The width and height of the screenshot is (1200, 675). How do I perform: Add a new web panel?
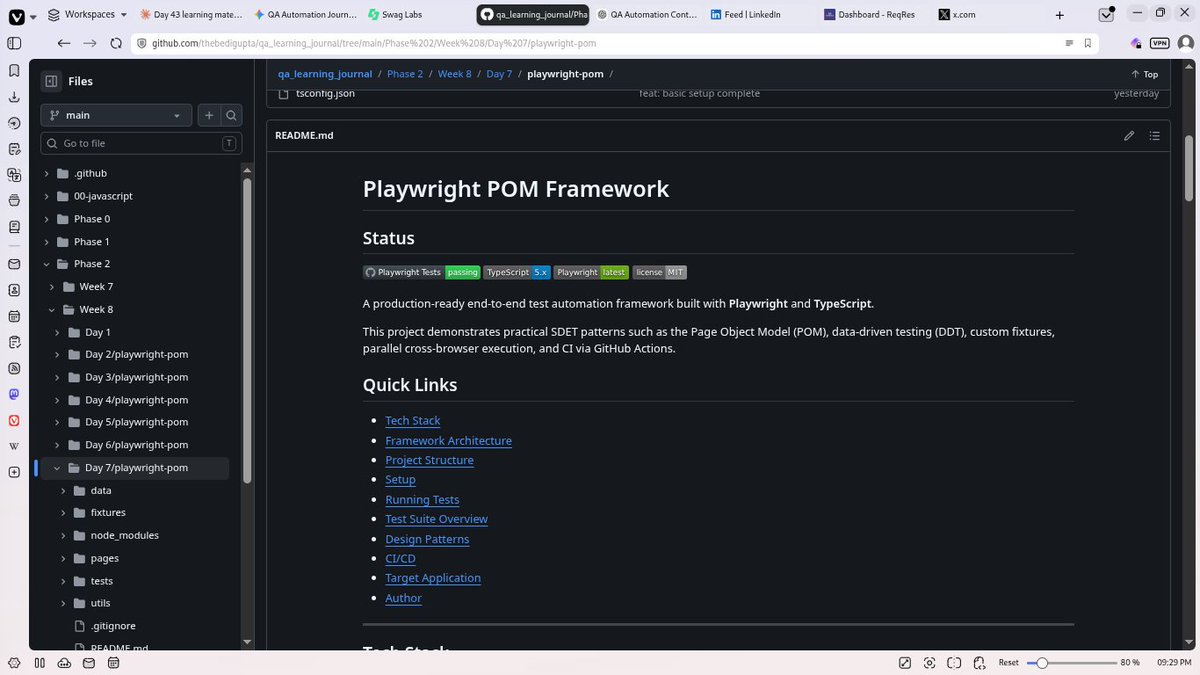coord(14,472)
